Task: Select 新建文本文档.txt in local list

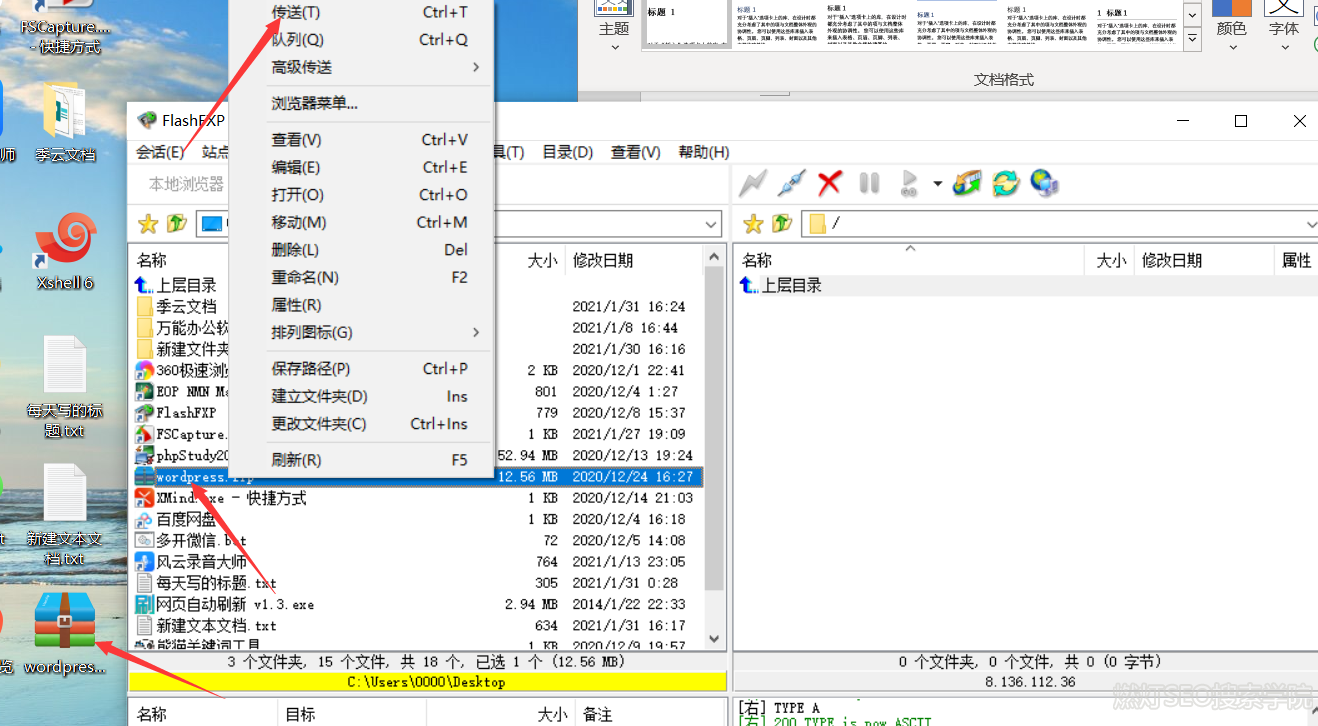Action: [x=216, y=626]
